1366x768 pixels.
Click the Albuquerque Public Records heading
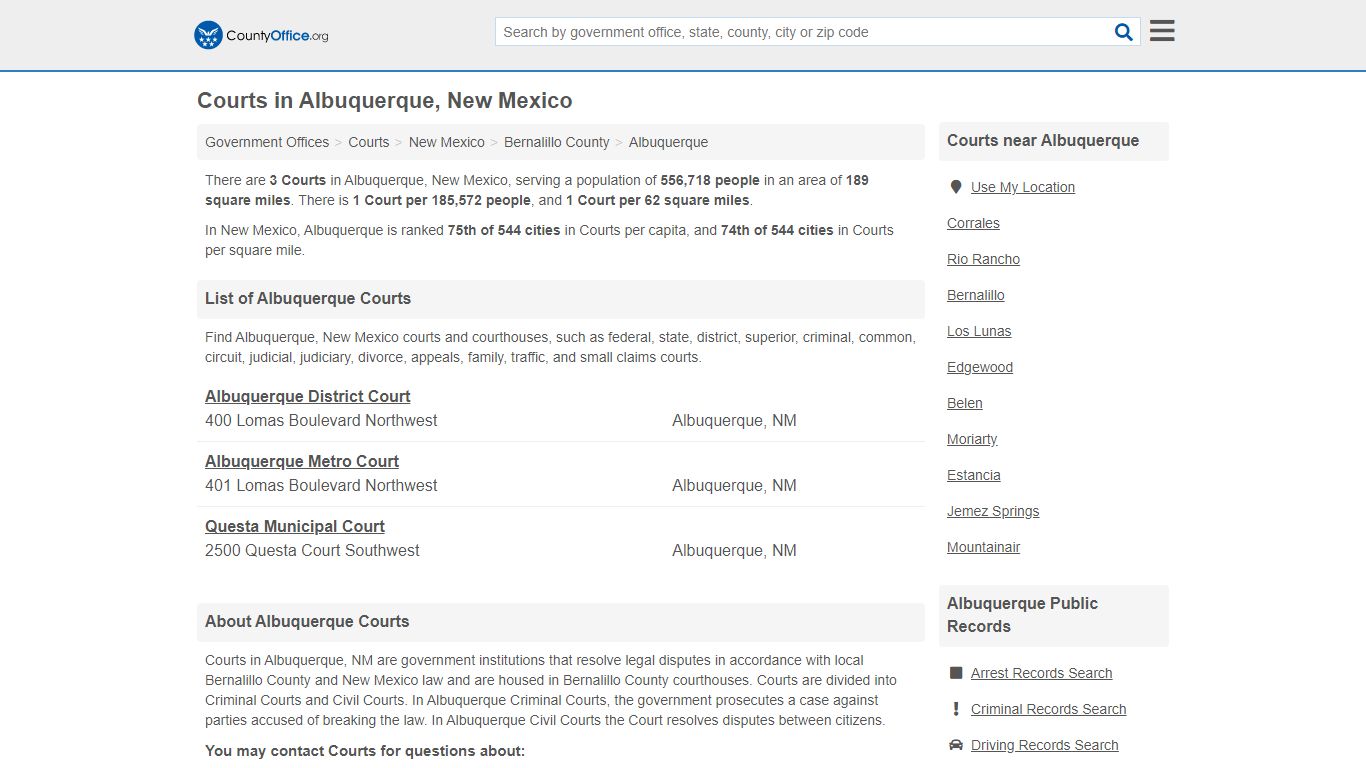(x=1022, y=615)
